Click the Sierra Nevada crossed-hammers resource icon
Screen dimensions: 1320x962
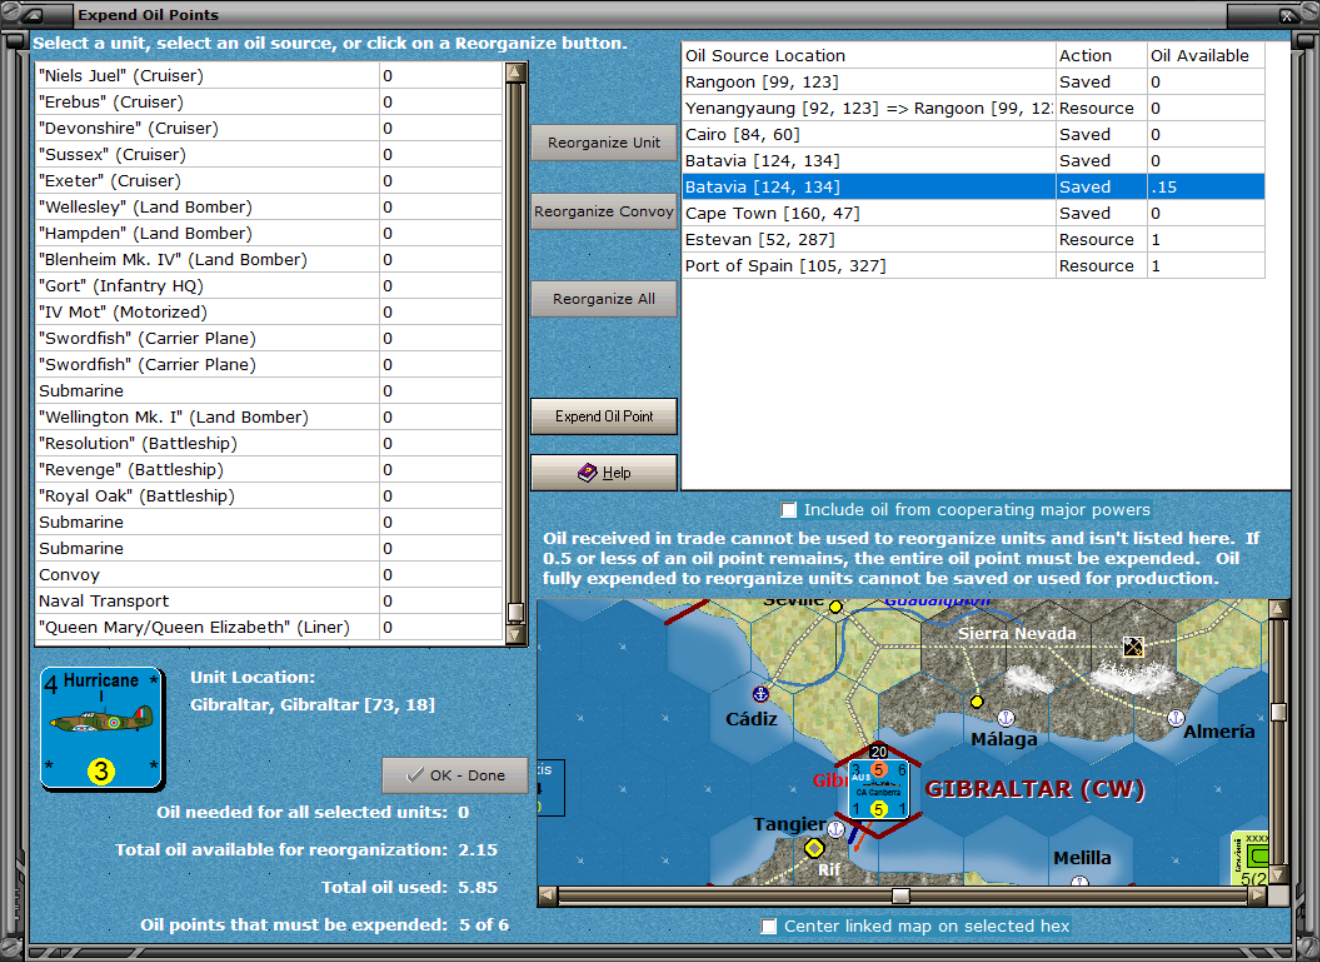pos(1133,647)
